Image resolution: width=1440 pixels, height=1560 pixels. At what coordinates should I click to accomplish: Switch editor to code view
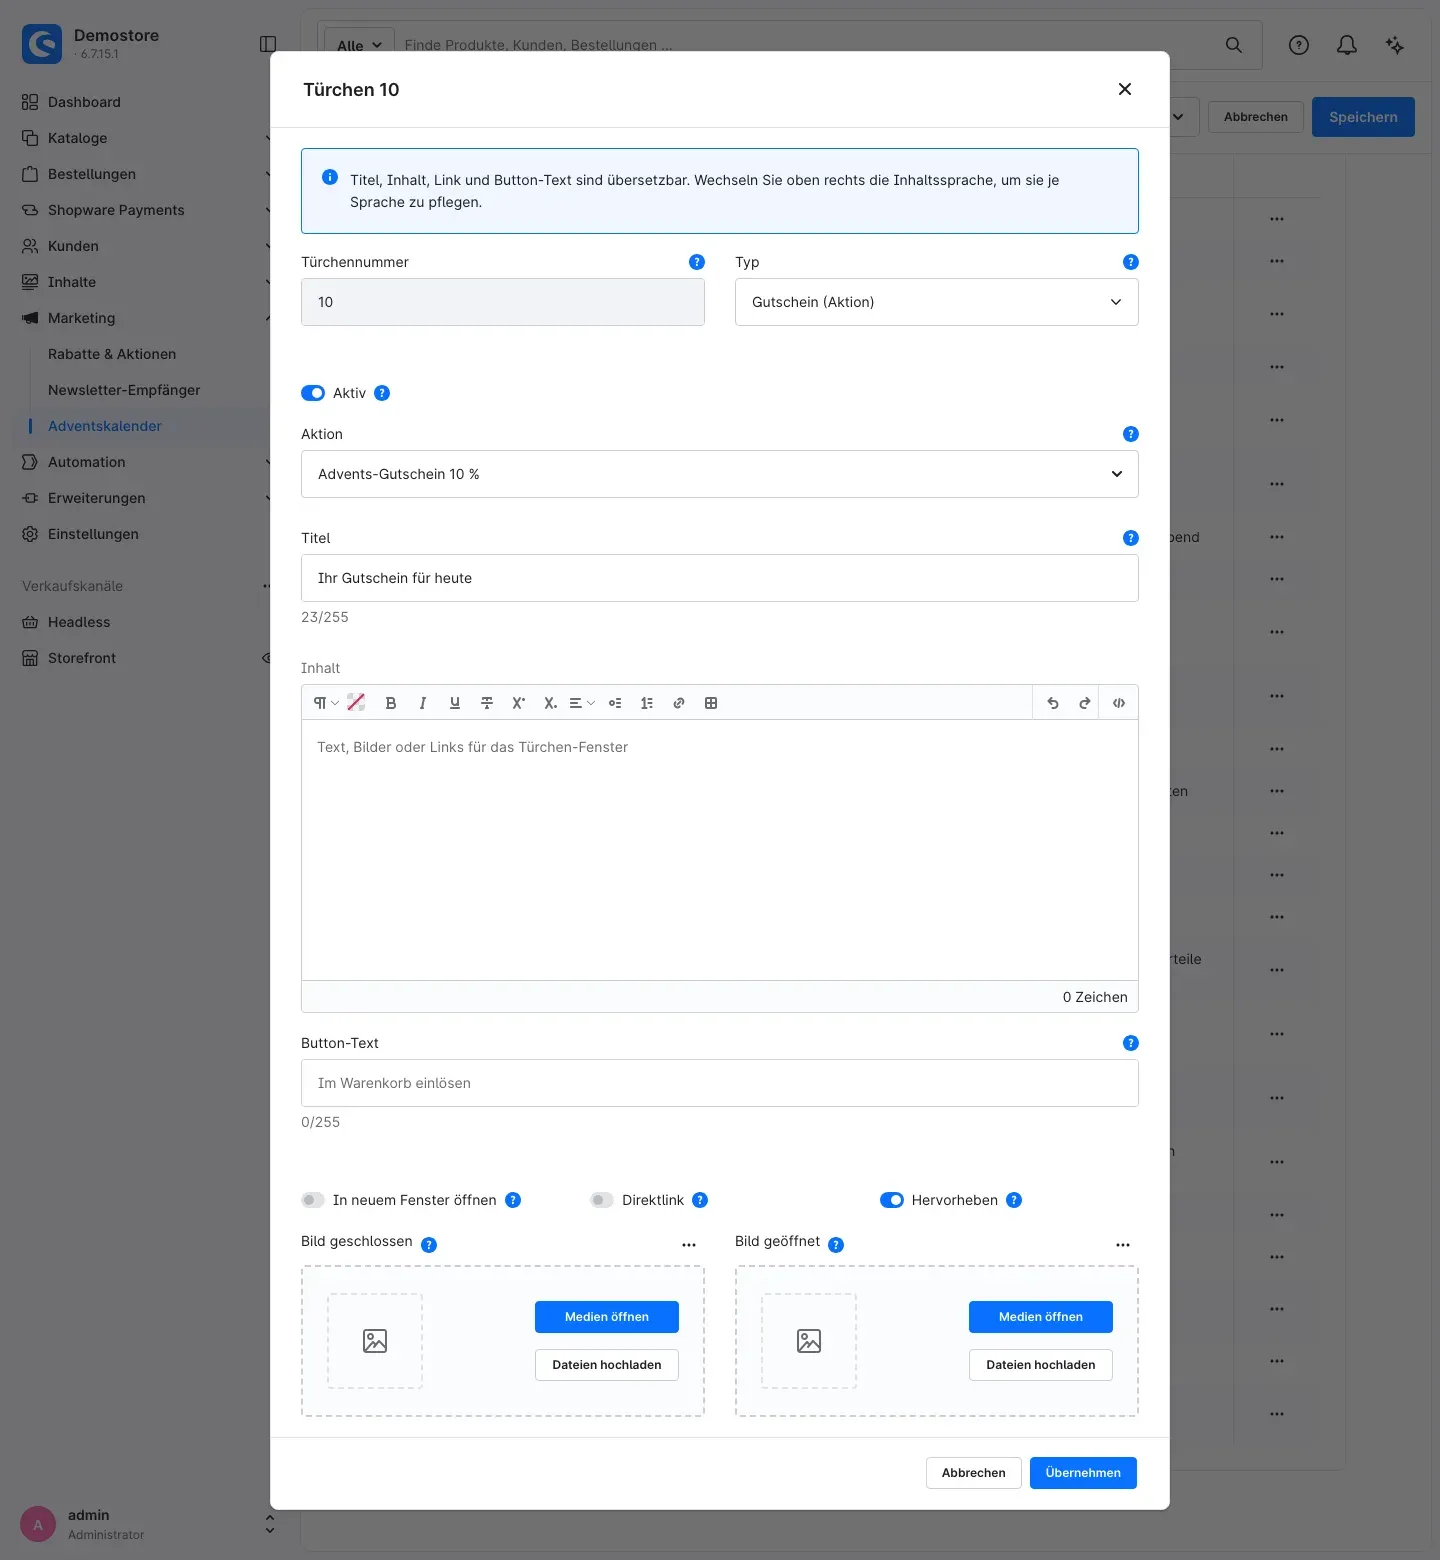(1119, 703)
